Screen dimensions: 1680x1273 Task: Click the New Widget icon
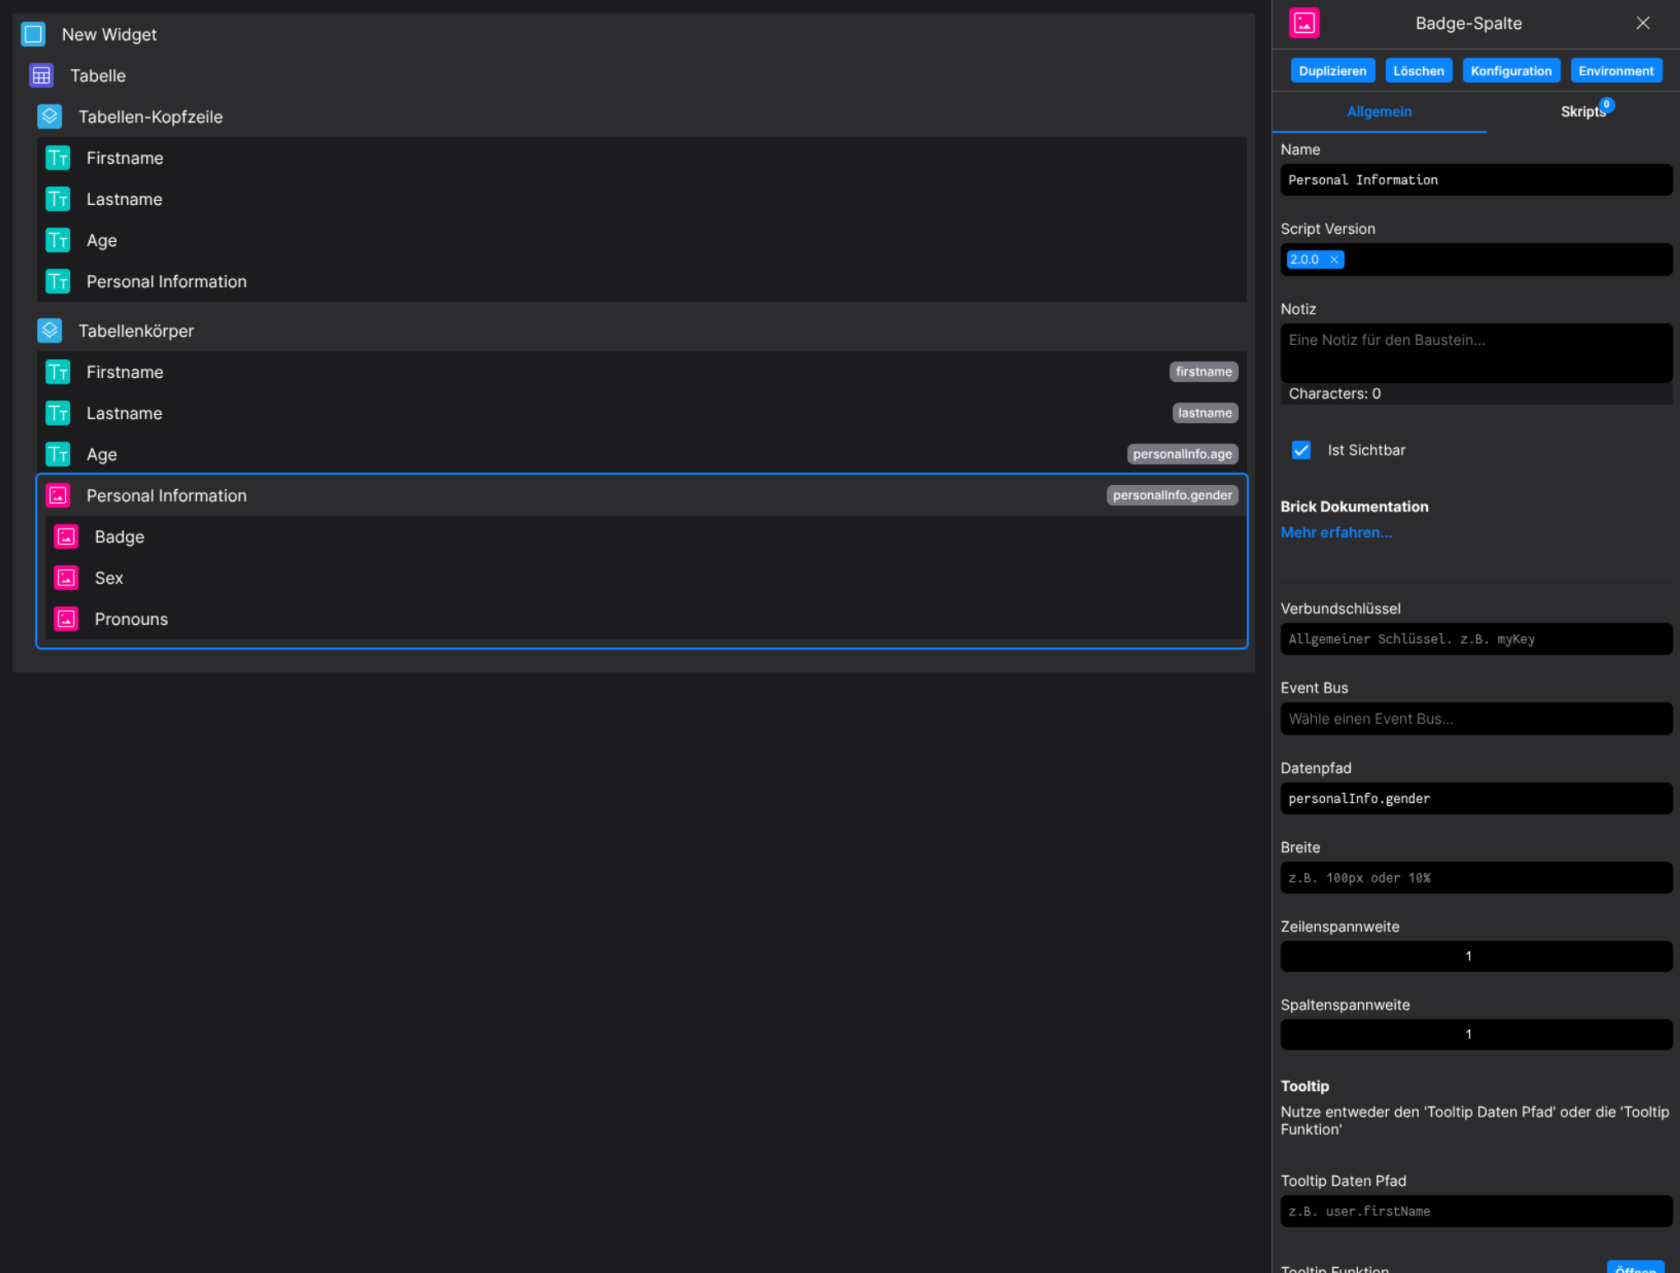click(33, 33)
